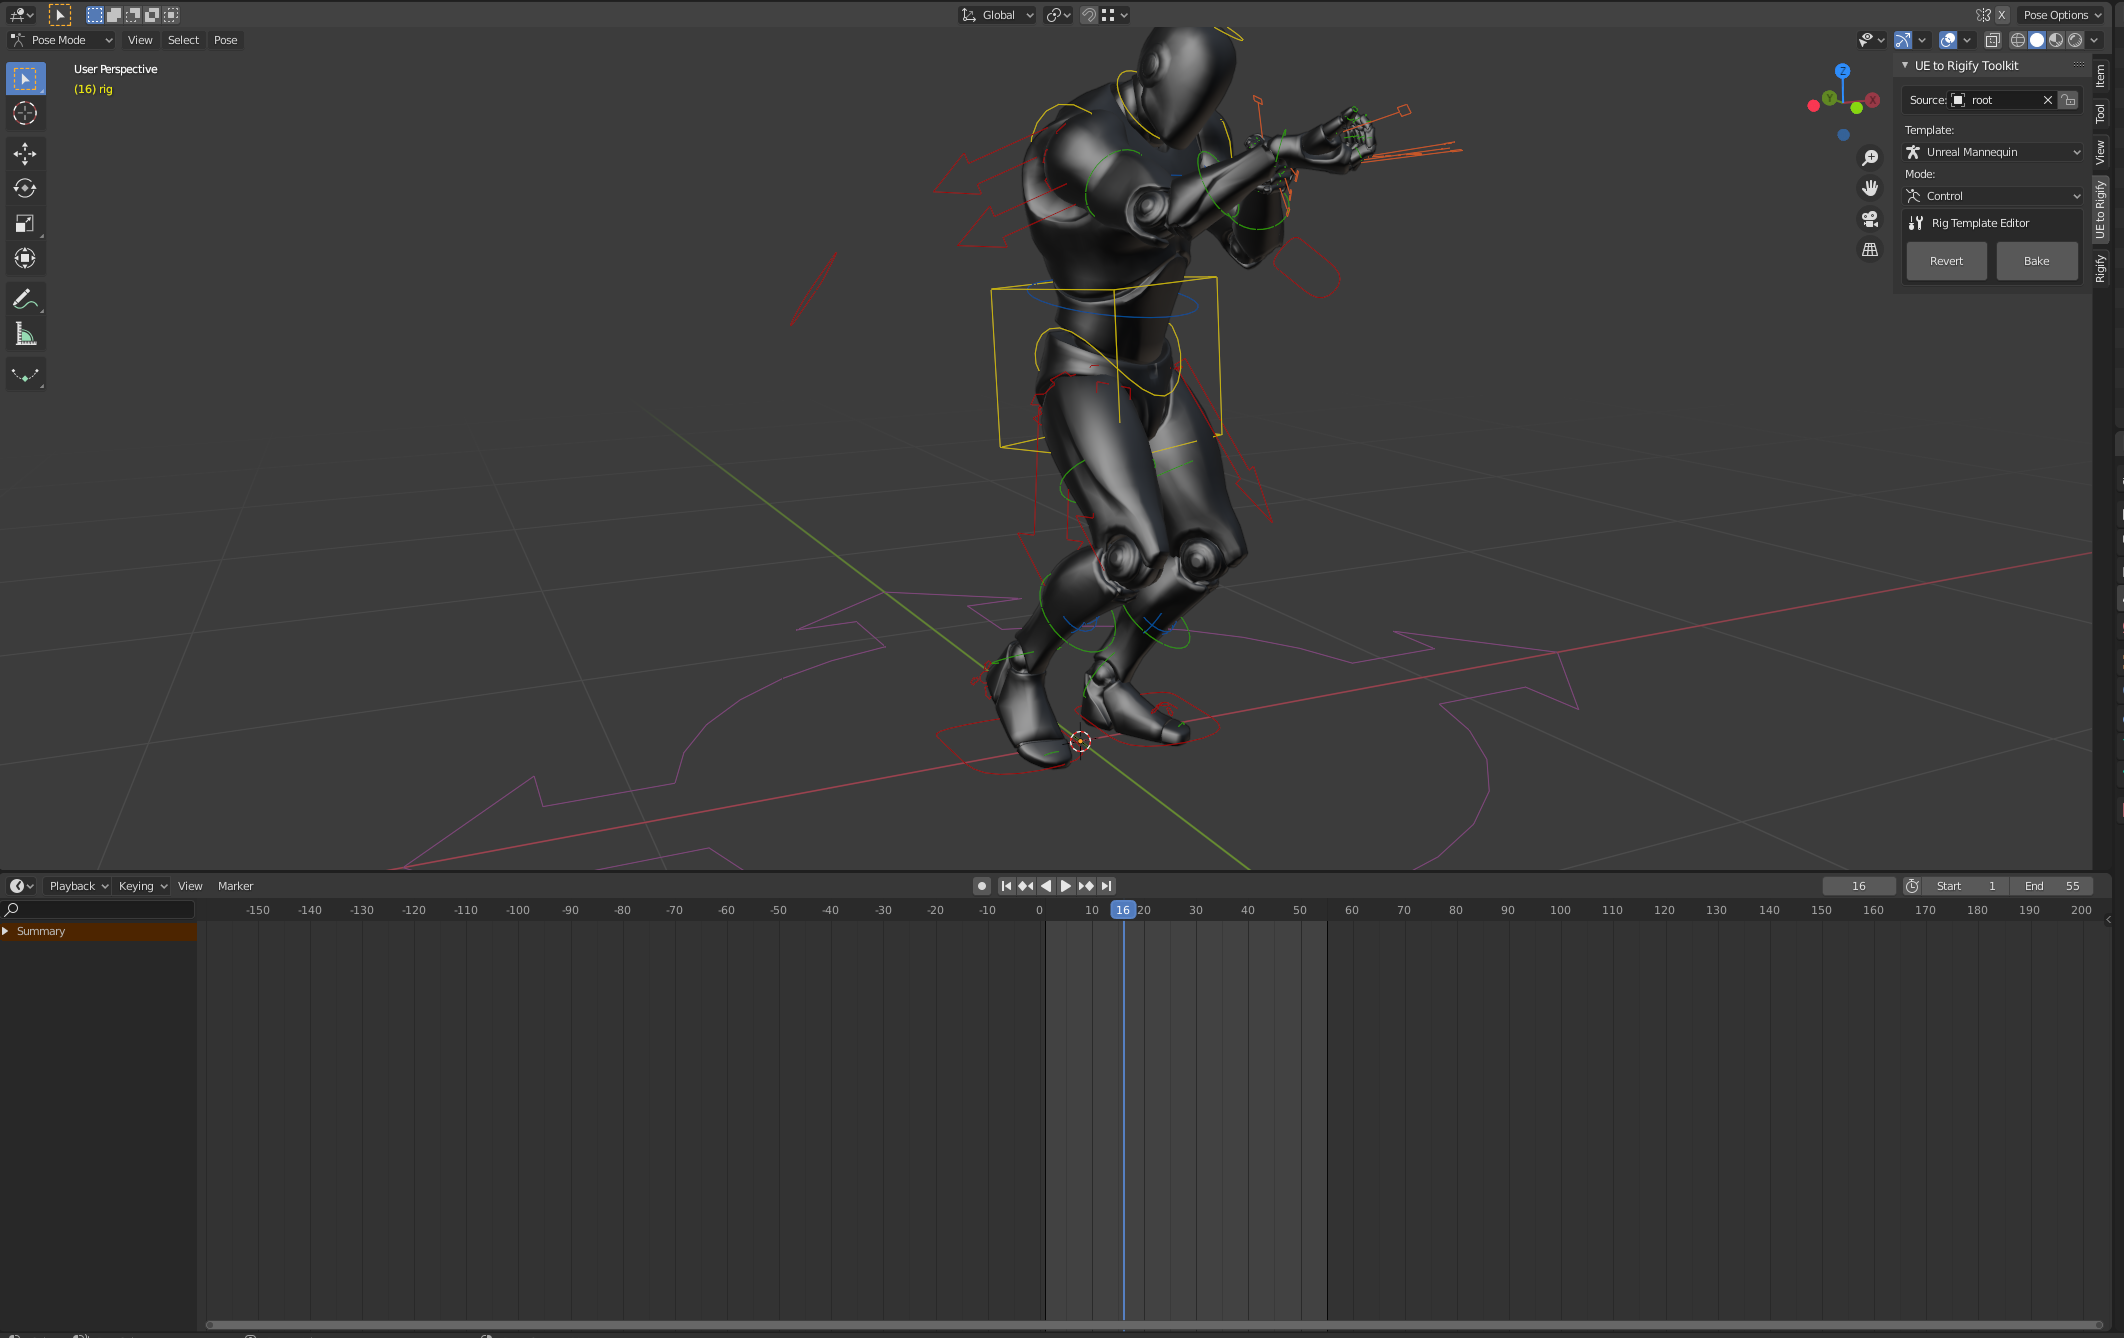The width and height of the screenshot is (2124, 1338).
Task: Toggle show overlays in the viewport
Action: 1947,40
